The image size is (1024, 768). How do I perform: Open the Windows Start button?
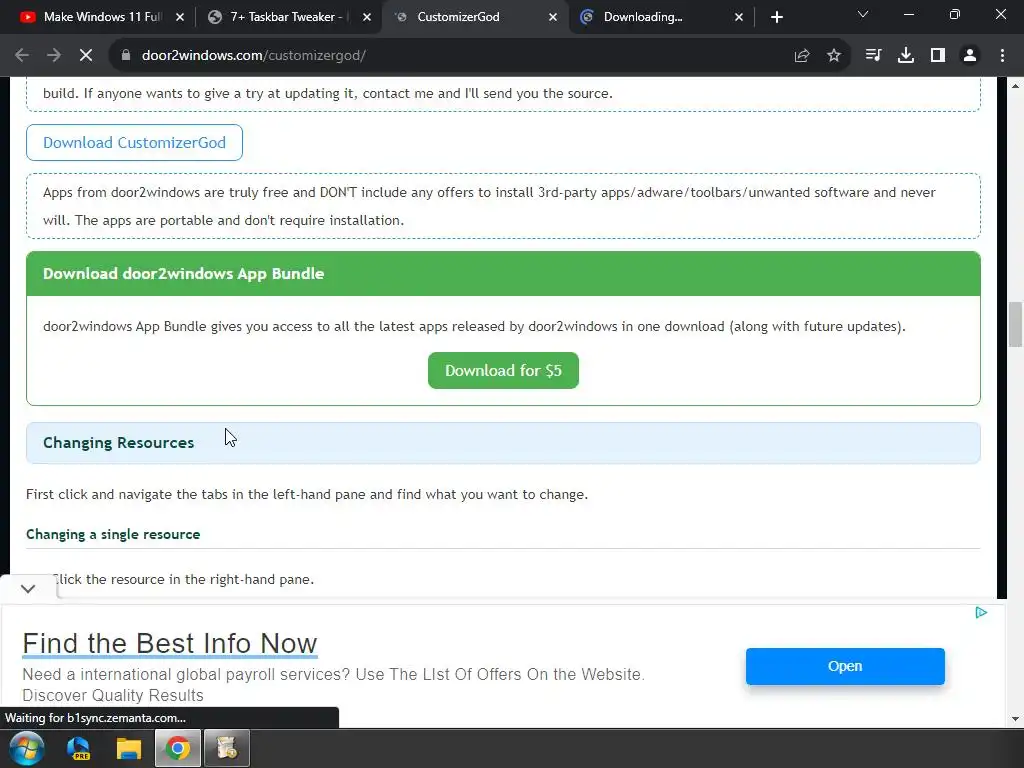27,748
